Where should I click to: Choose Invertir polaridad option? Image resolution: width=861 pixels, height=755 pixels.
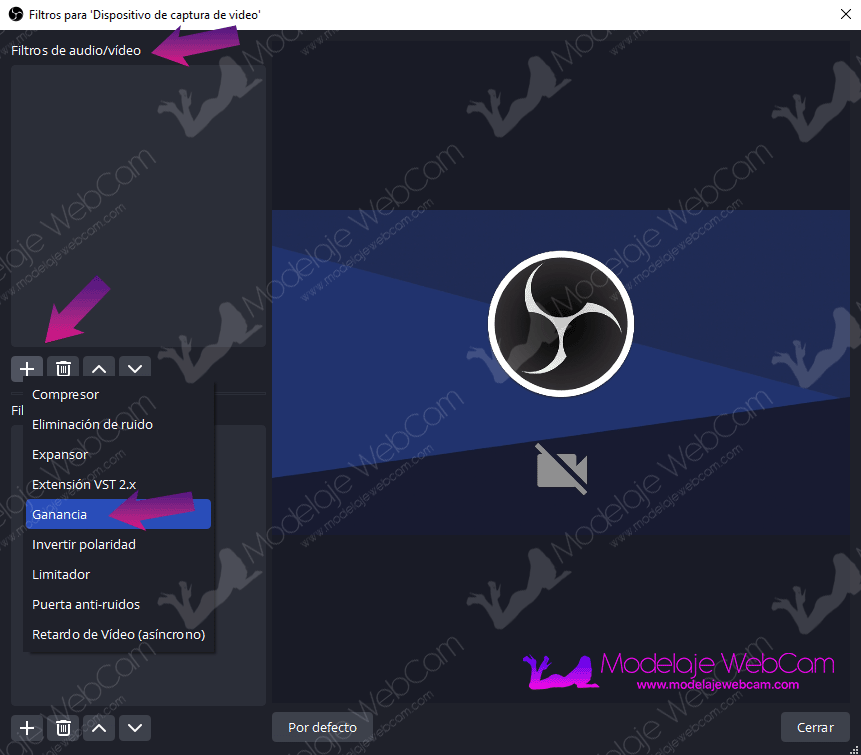[119, 544]
